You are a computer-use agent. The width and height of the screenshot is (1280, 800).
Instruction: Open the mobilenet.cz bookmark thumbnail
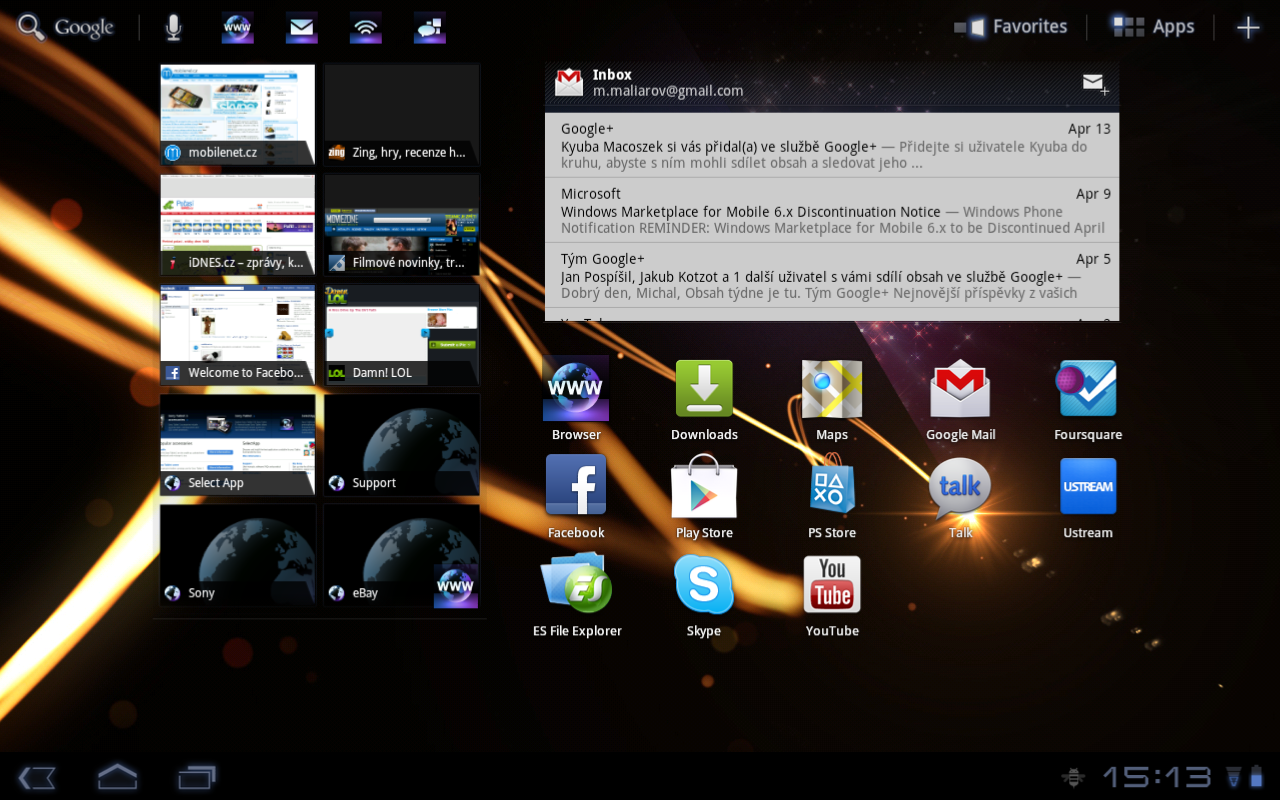[237, 115]
